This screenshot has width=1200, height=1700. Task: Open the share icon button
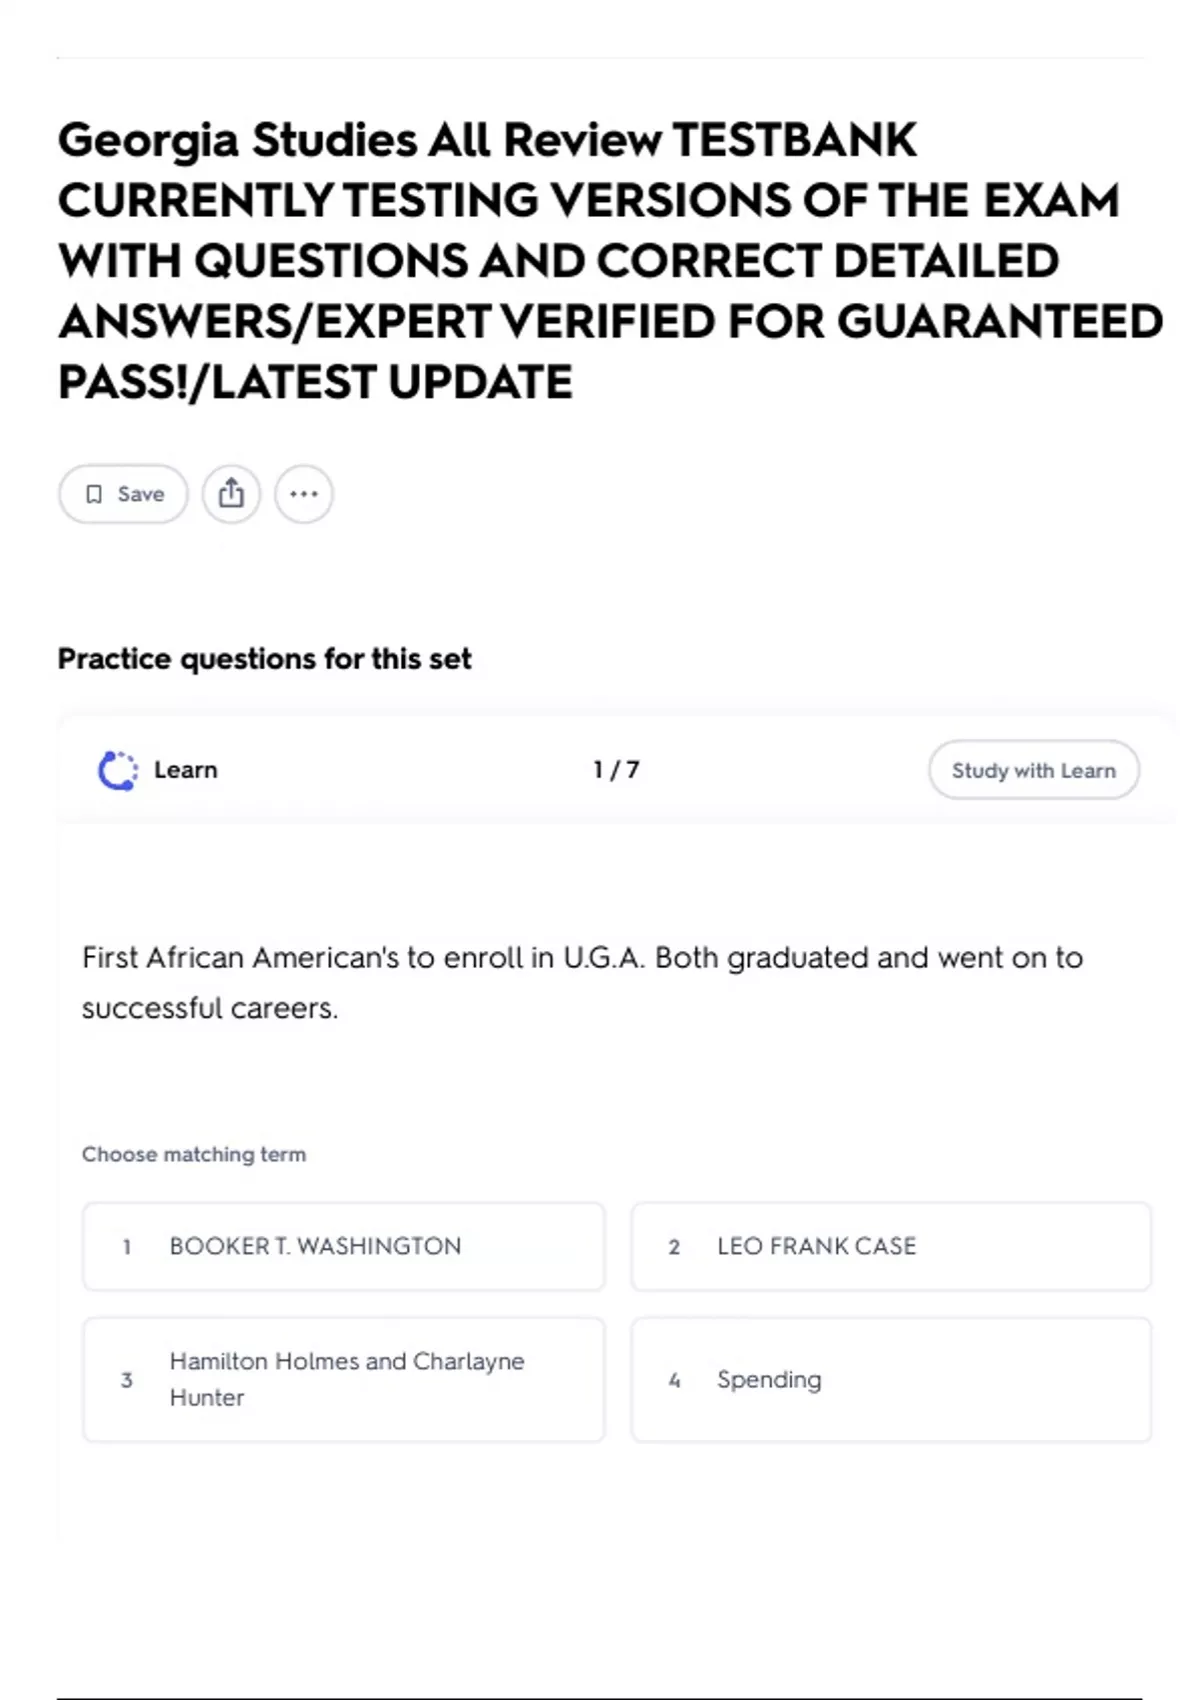click(x=231, y=494)
